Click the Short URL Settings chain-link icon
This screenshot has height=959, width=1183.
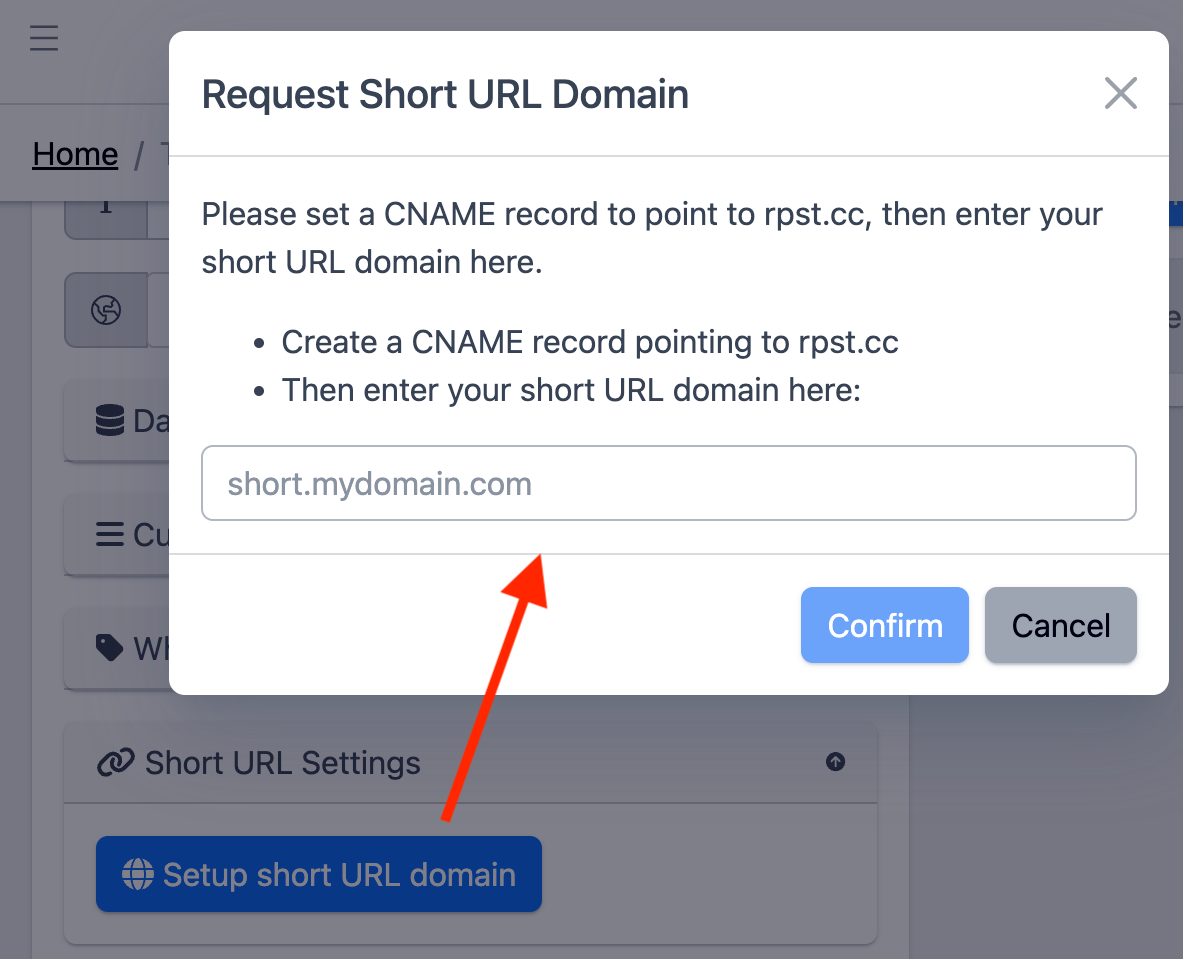coord(115,762)
